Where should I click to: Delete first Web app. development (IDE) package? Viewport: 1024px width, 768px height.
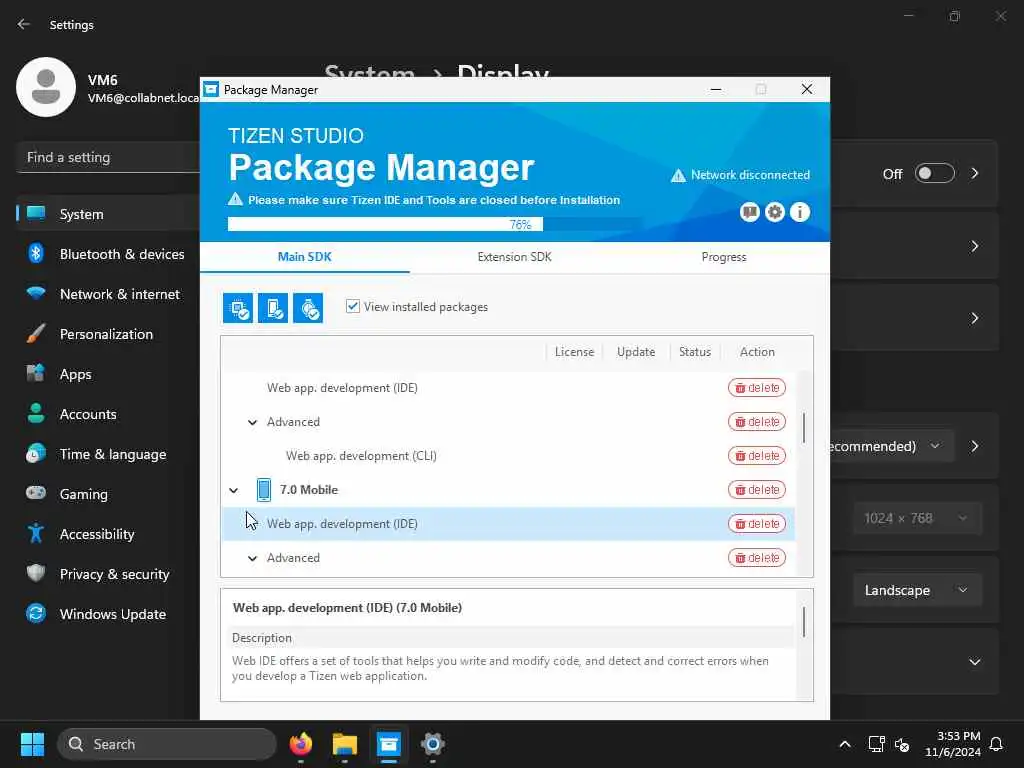[x=757, y=388]
